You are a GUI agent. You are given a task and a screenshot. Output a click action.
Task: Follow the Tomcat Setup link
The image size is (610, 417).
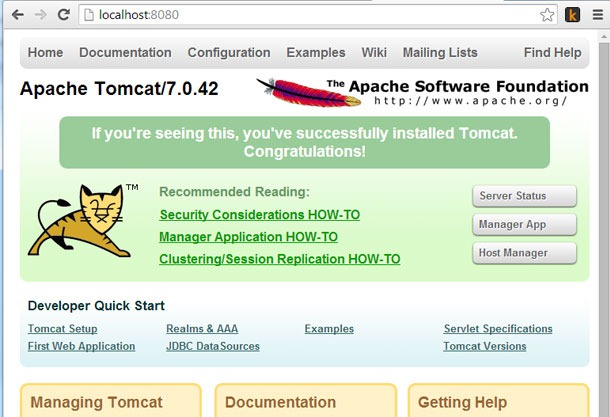pyautogui.click(x=63, y=329)
